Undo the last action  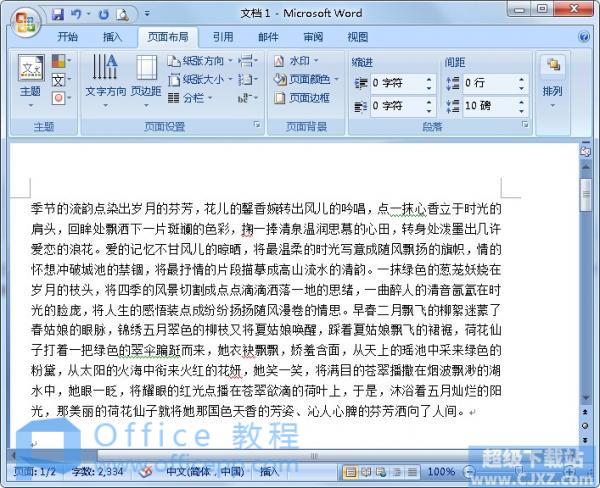(x=76, y=15)
